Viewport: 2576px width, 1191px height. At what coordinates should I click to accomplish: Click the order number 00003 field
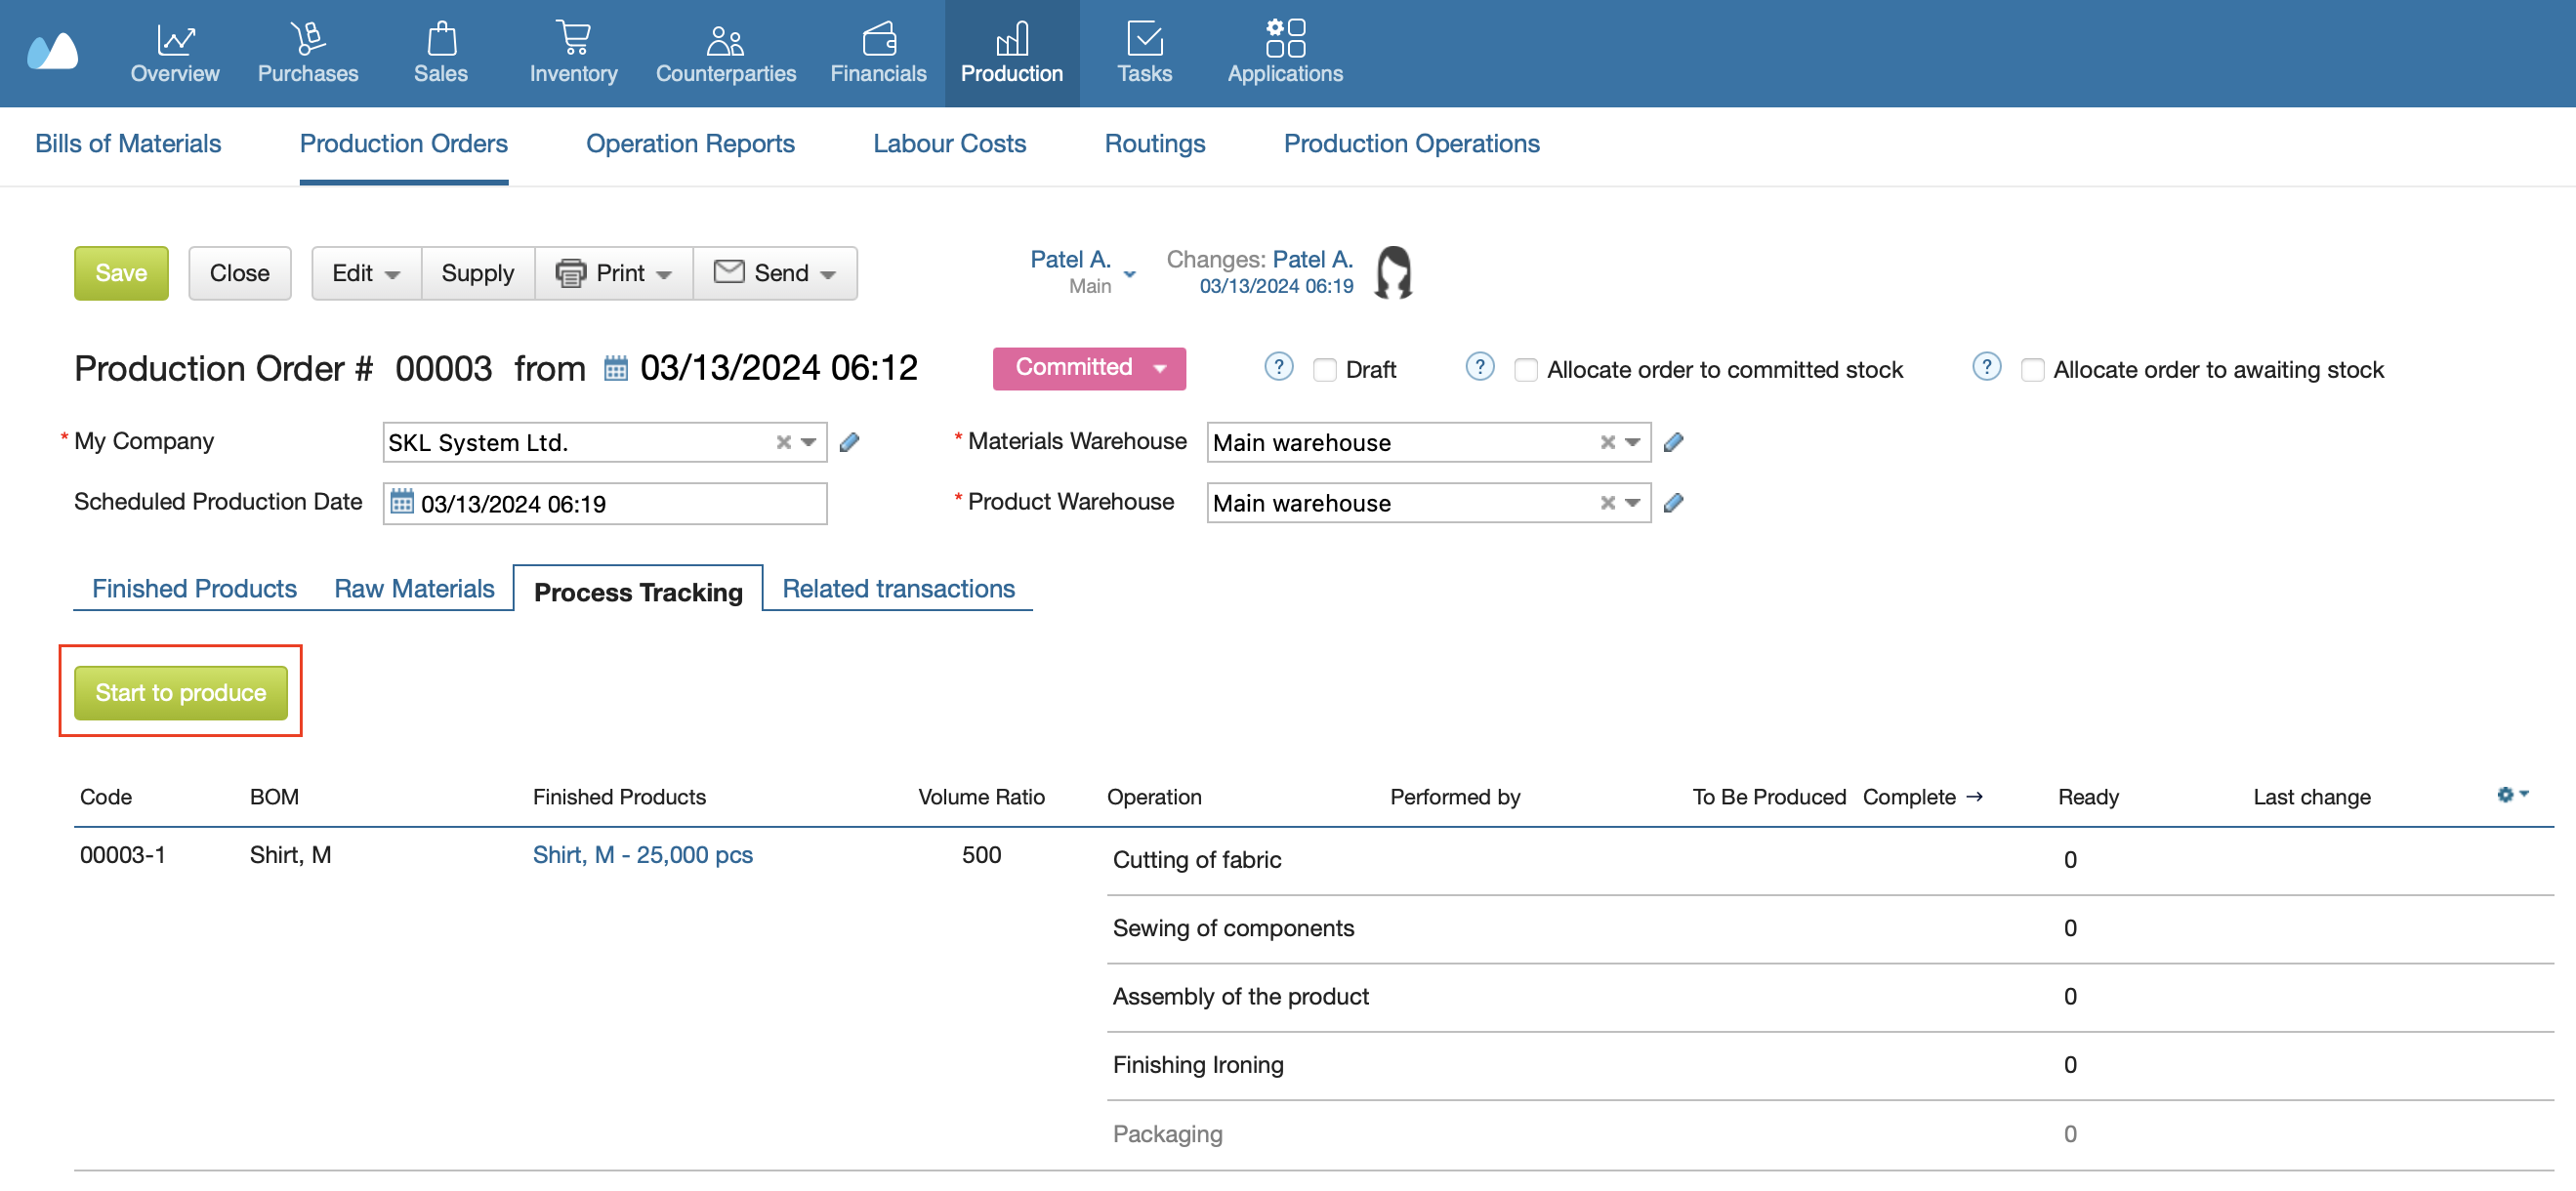[x=444, y=369]
